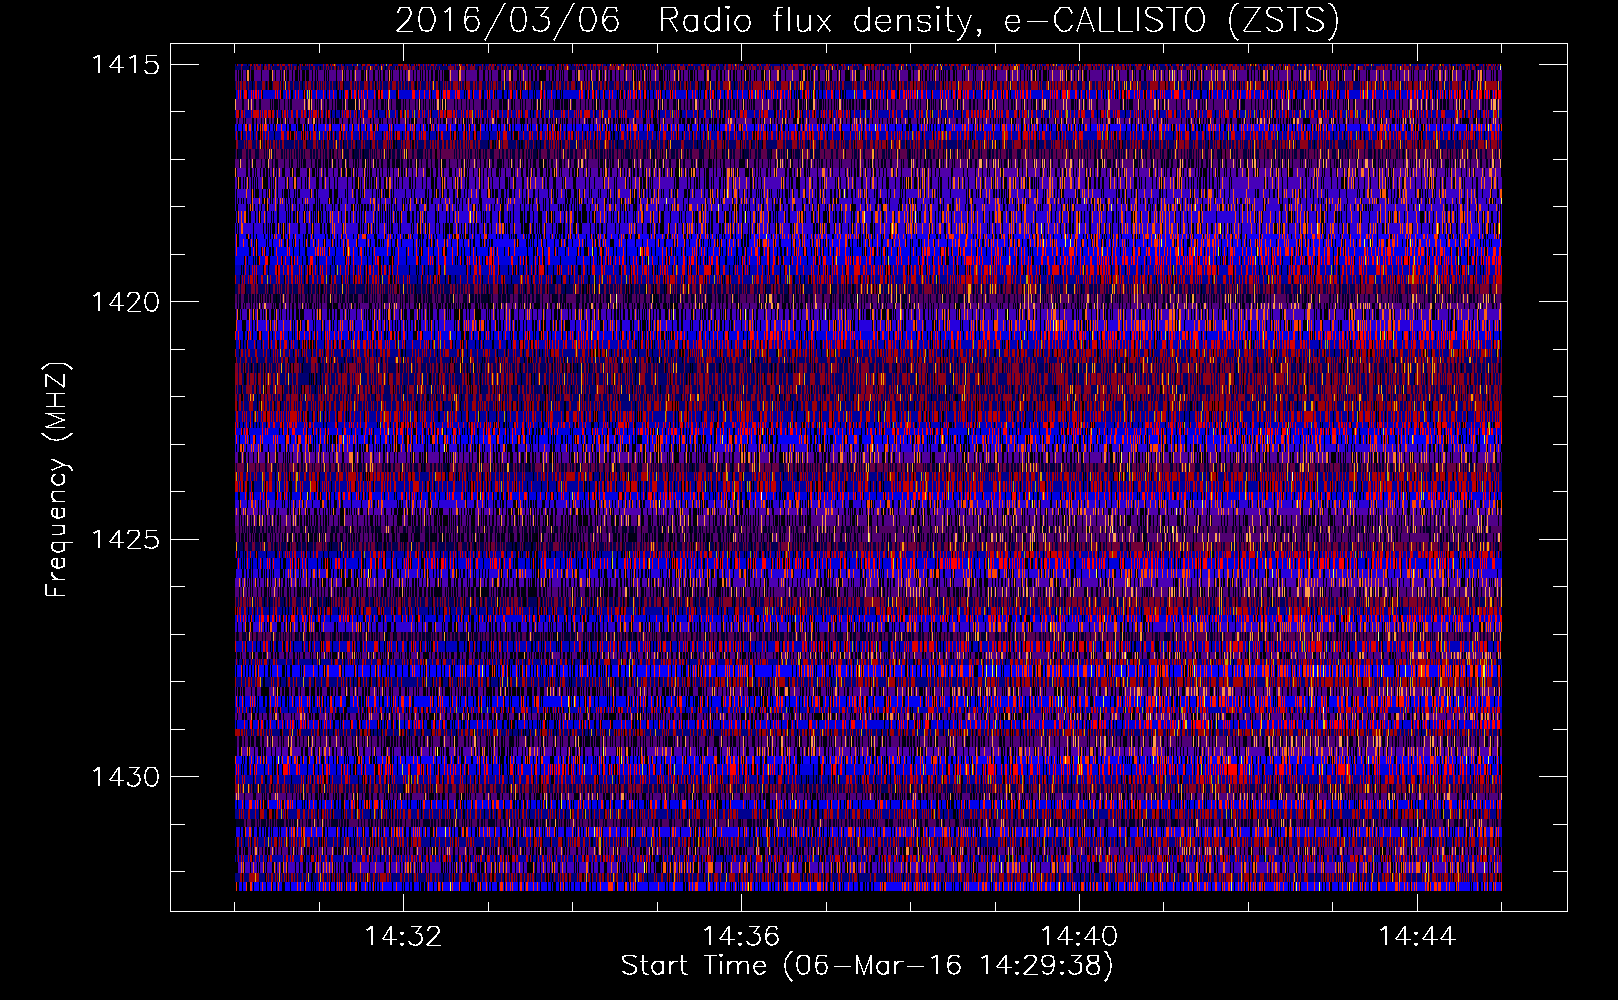1618x1000 pixels.
Task: Click the 14:32 time tick label
Action: (x=403, y=937)
